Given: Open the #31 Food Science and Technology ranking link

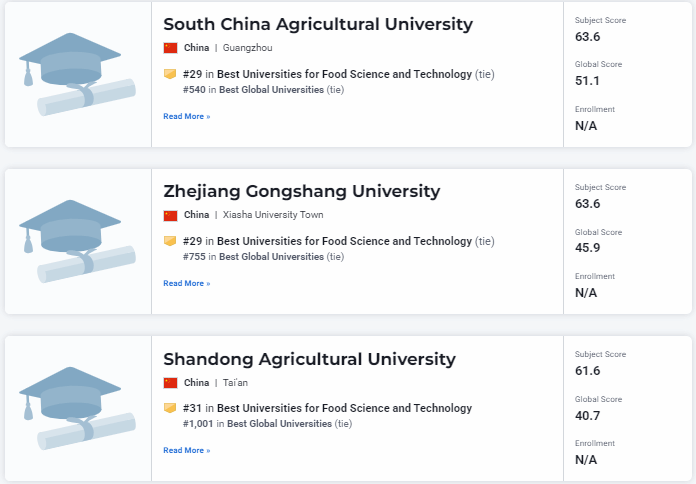Looking at the screenshot, I should 344,408.
